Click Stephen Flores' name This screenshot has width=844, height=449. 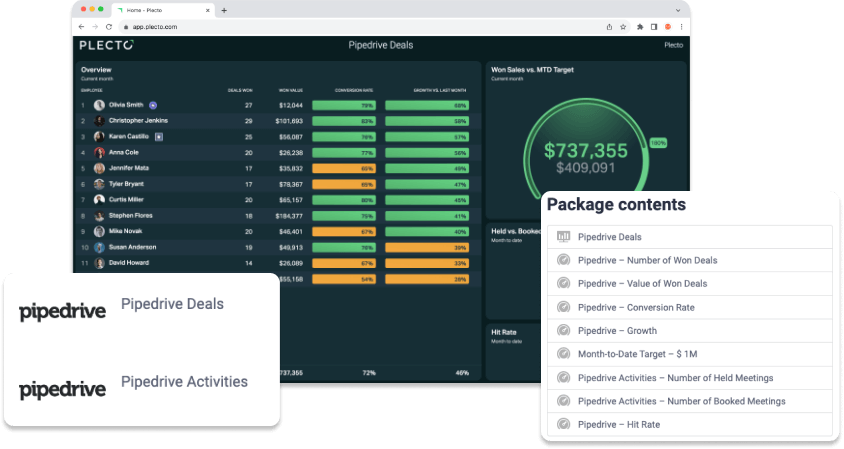click(130, 215)
